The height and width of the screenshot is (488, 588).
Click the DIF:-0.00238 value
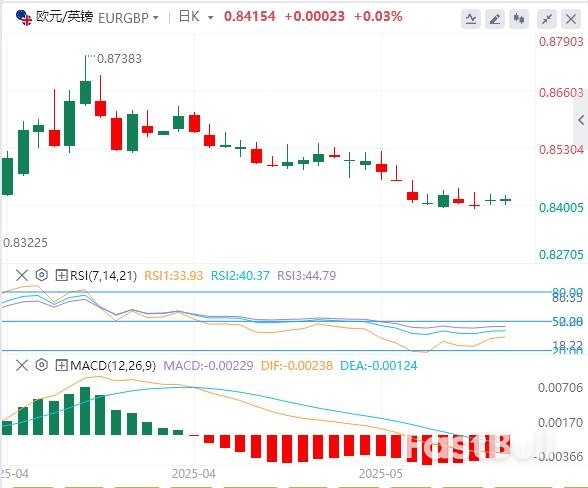(x=297, y=365)
